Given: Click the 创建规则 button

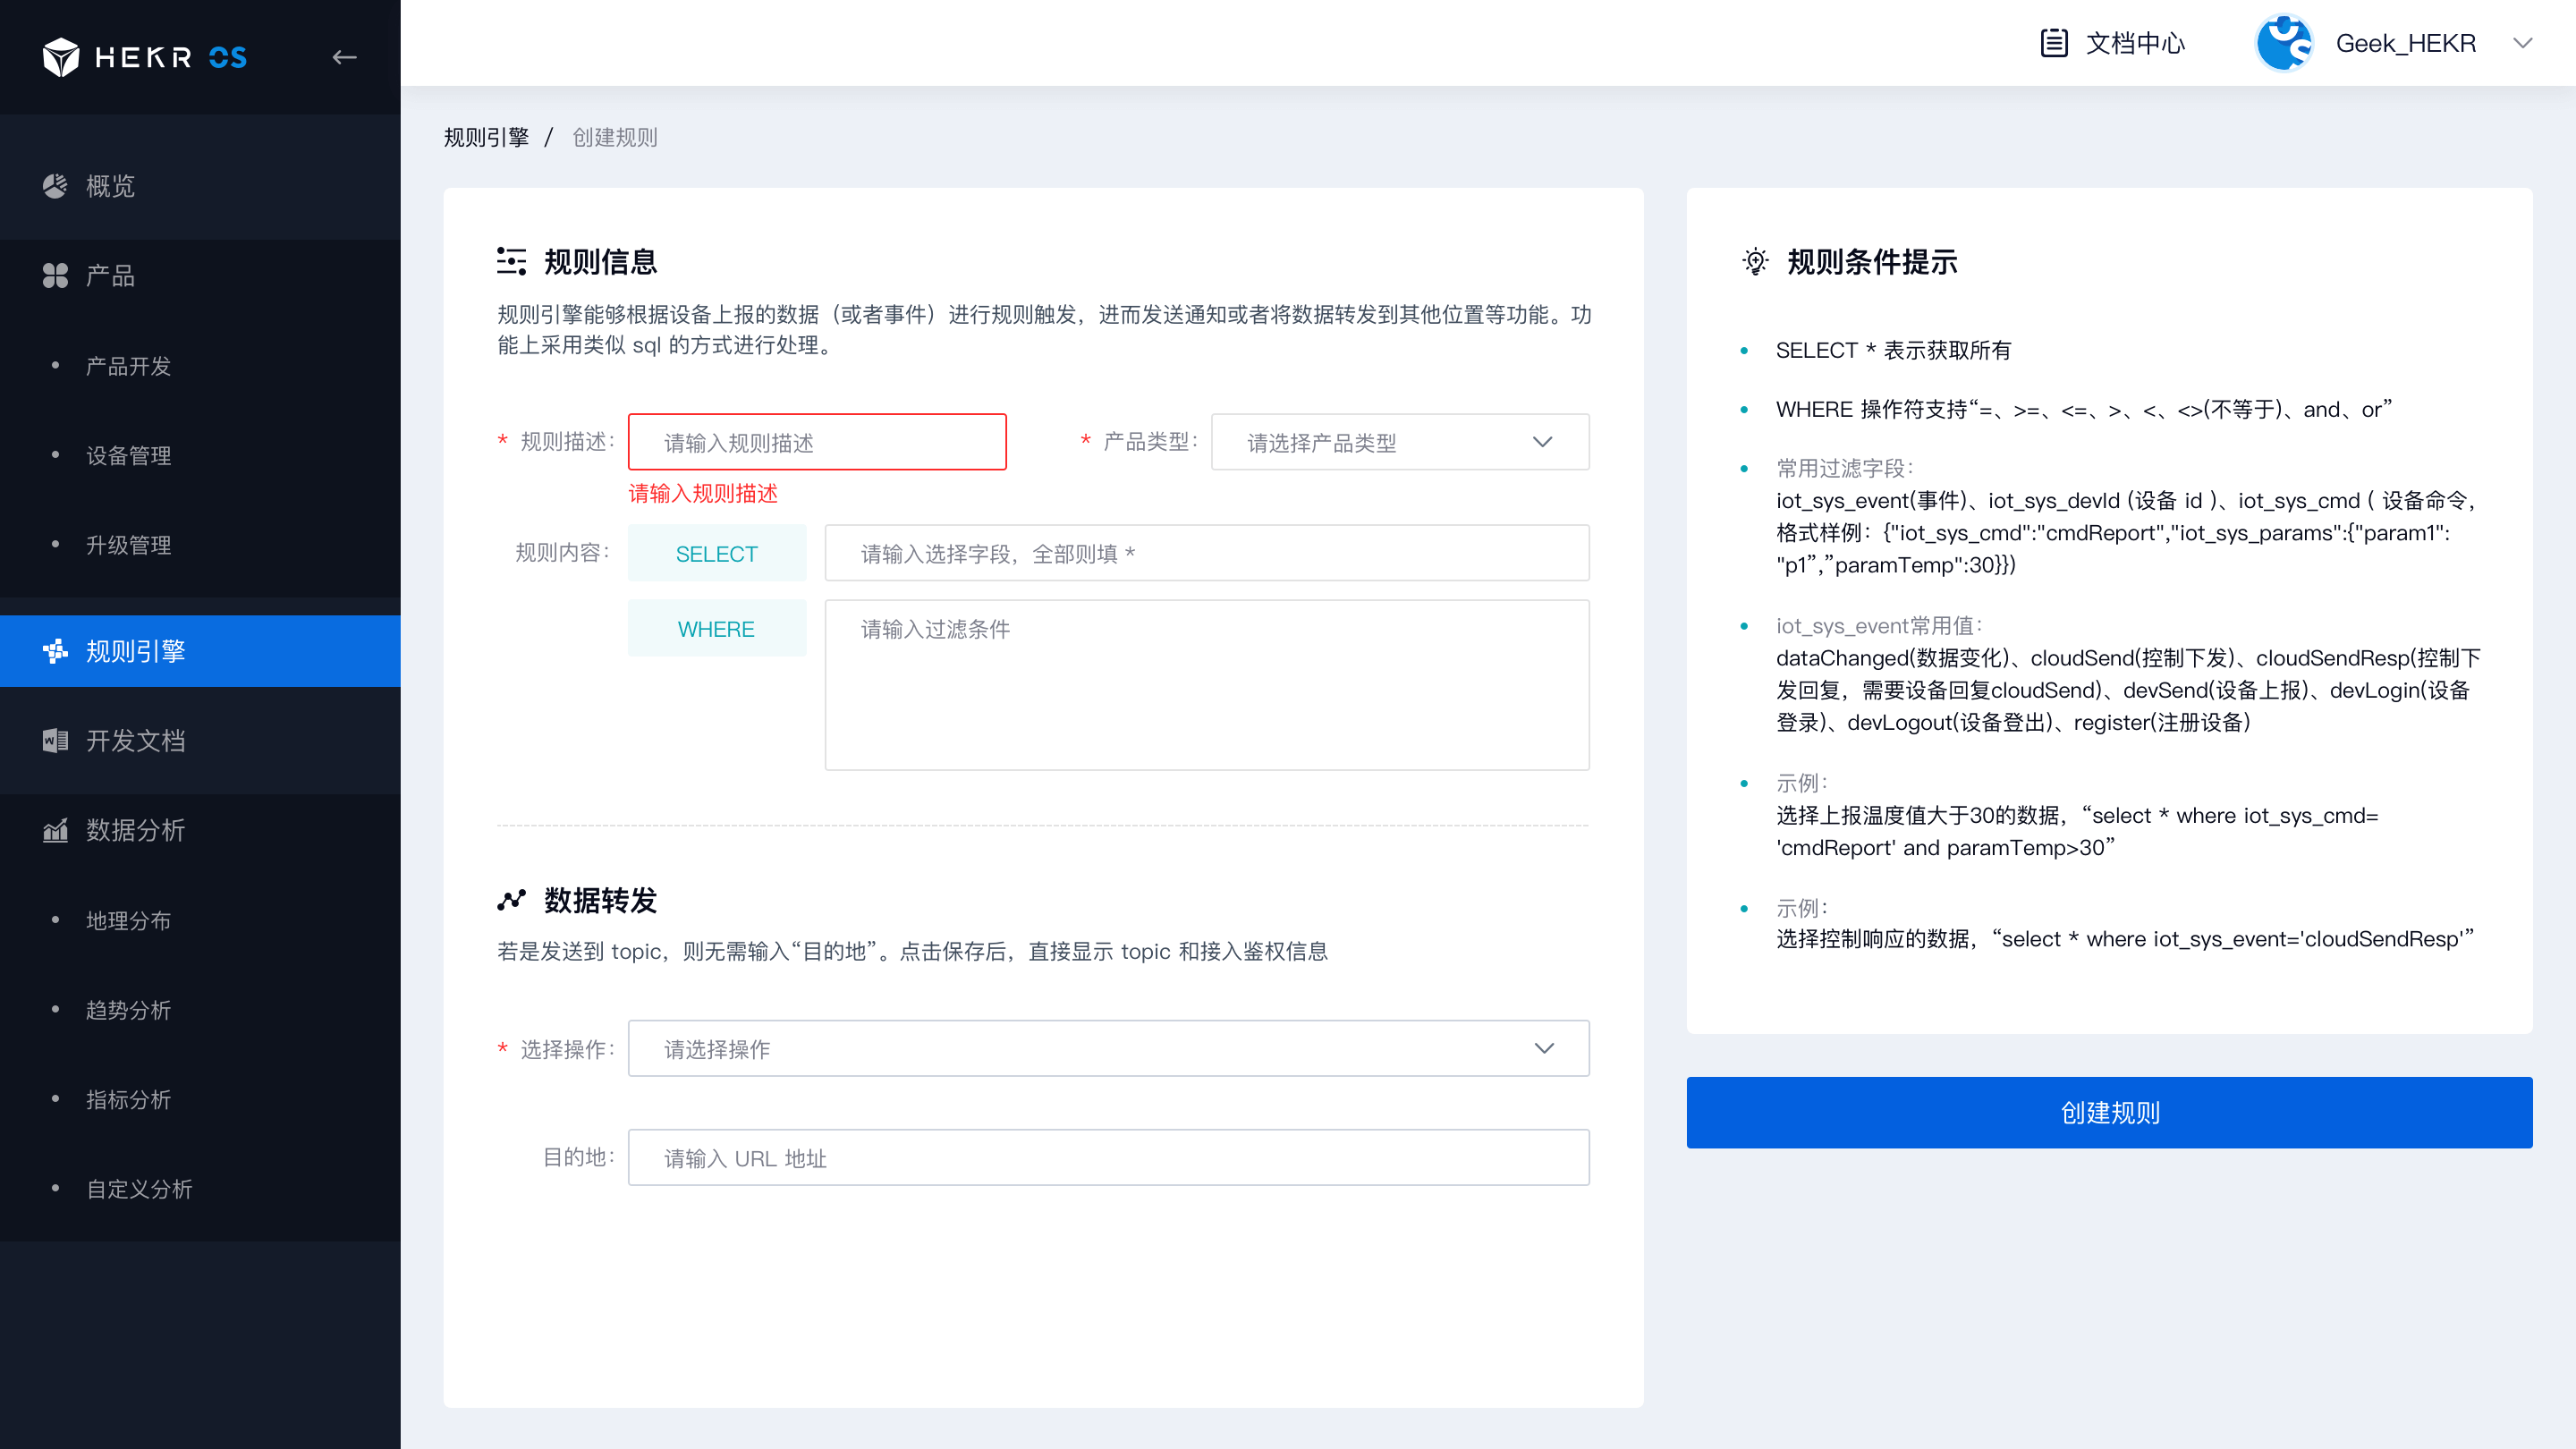Looking at the screenshot, I should (x=2110, y=1112).
